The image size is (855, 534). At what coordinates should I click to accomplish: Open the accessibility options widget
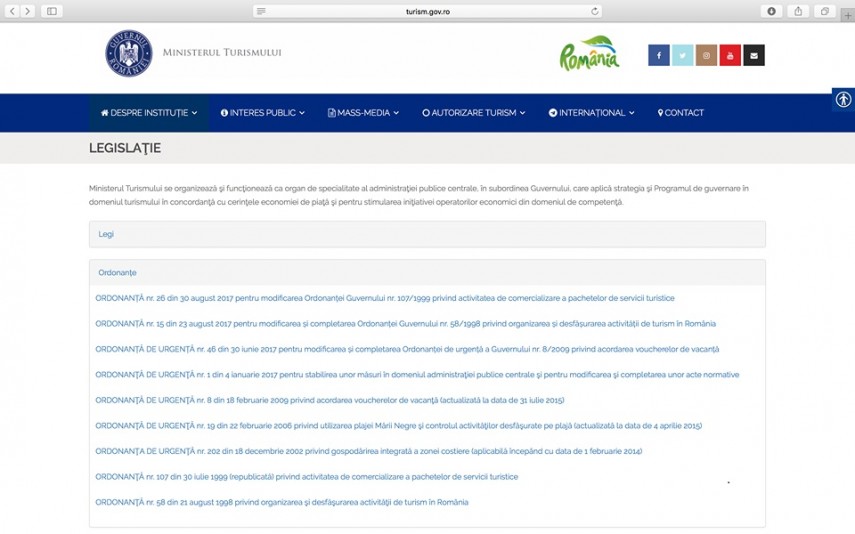(843, 100)
